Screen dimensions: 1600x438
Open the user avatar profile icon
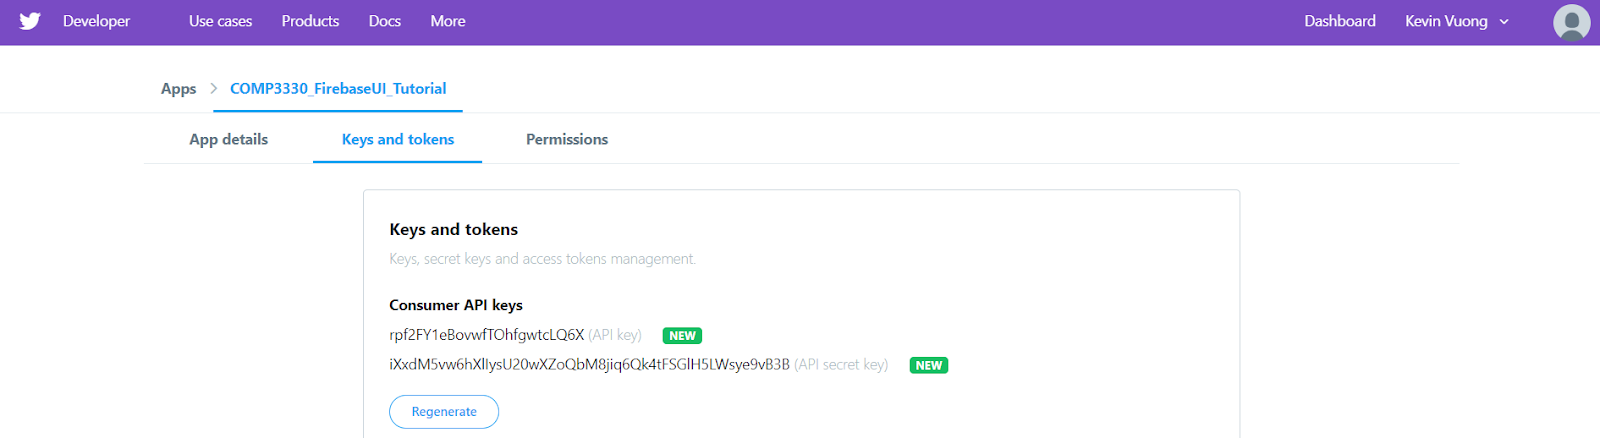pyautogui.click(x=1571, y=22)
